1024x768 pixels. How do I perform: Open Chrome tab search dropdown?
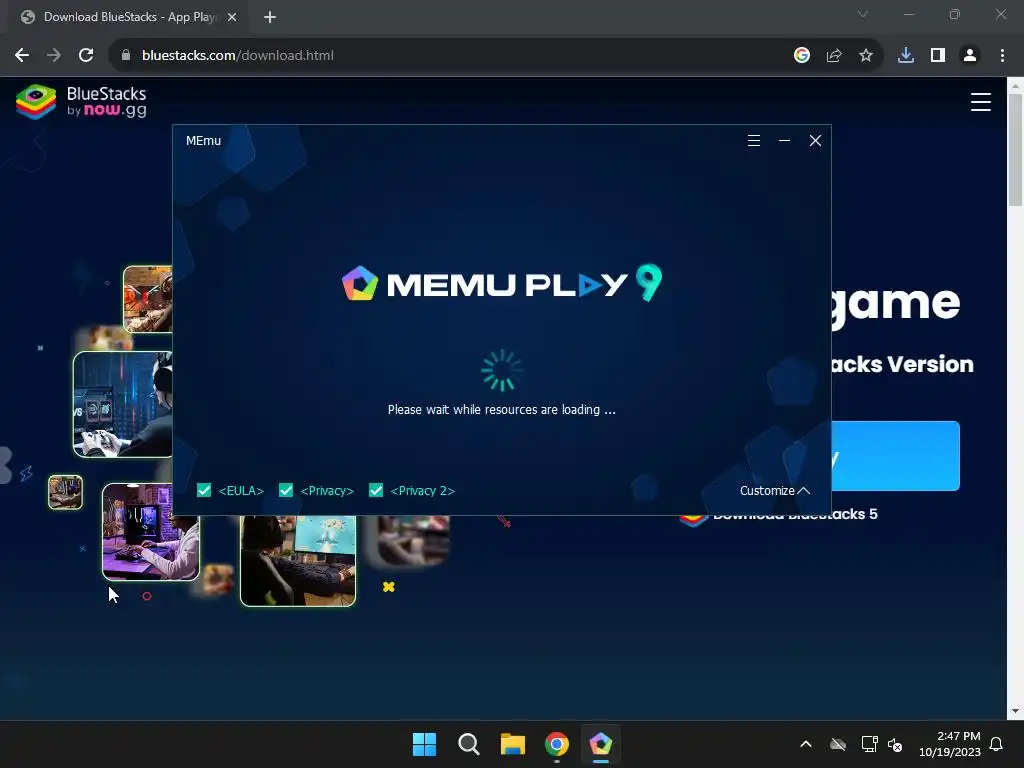point(863,14)
